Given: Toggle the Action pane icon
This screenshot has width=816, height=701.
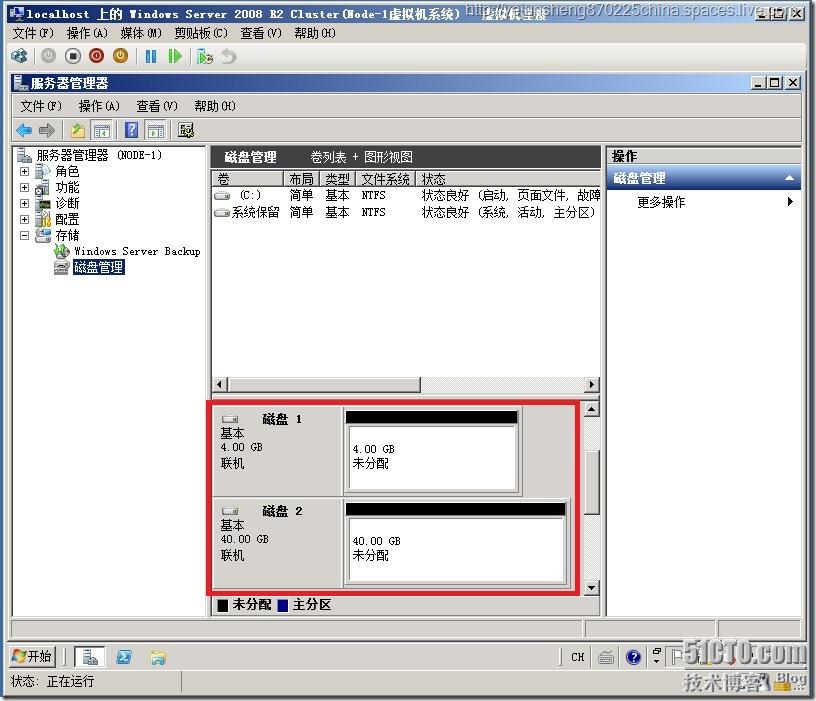Looking at the screenshot, I should [155, 130].
